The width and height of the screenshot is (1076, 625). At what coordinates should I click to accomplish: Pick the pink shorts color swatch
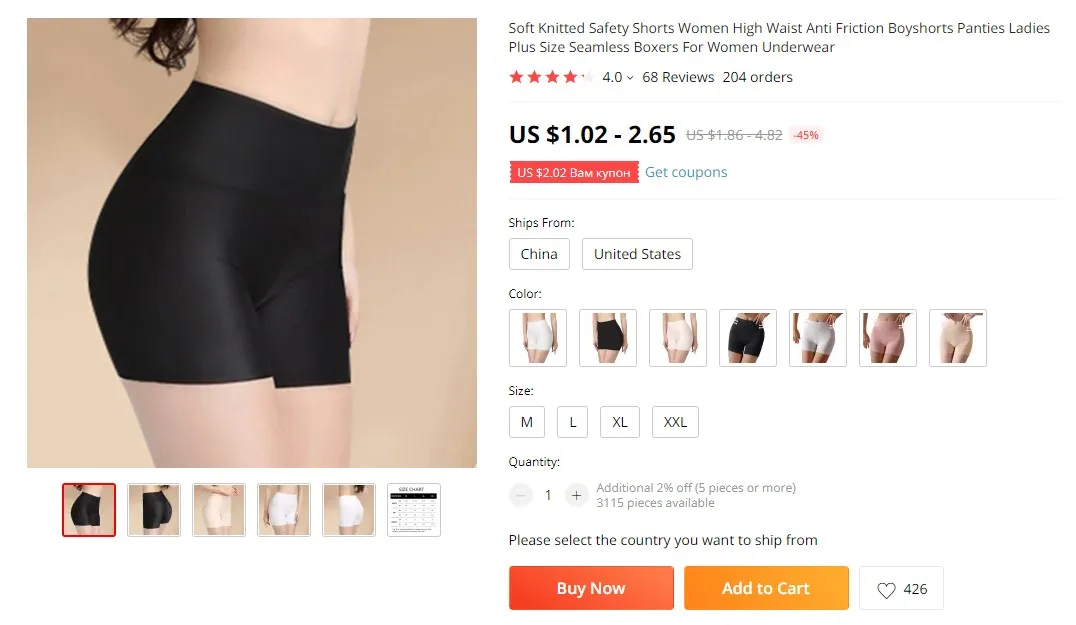[x=888, y=338]
